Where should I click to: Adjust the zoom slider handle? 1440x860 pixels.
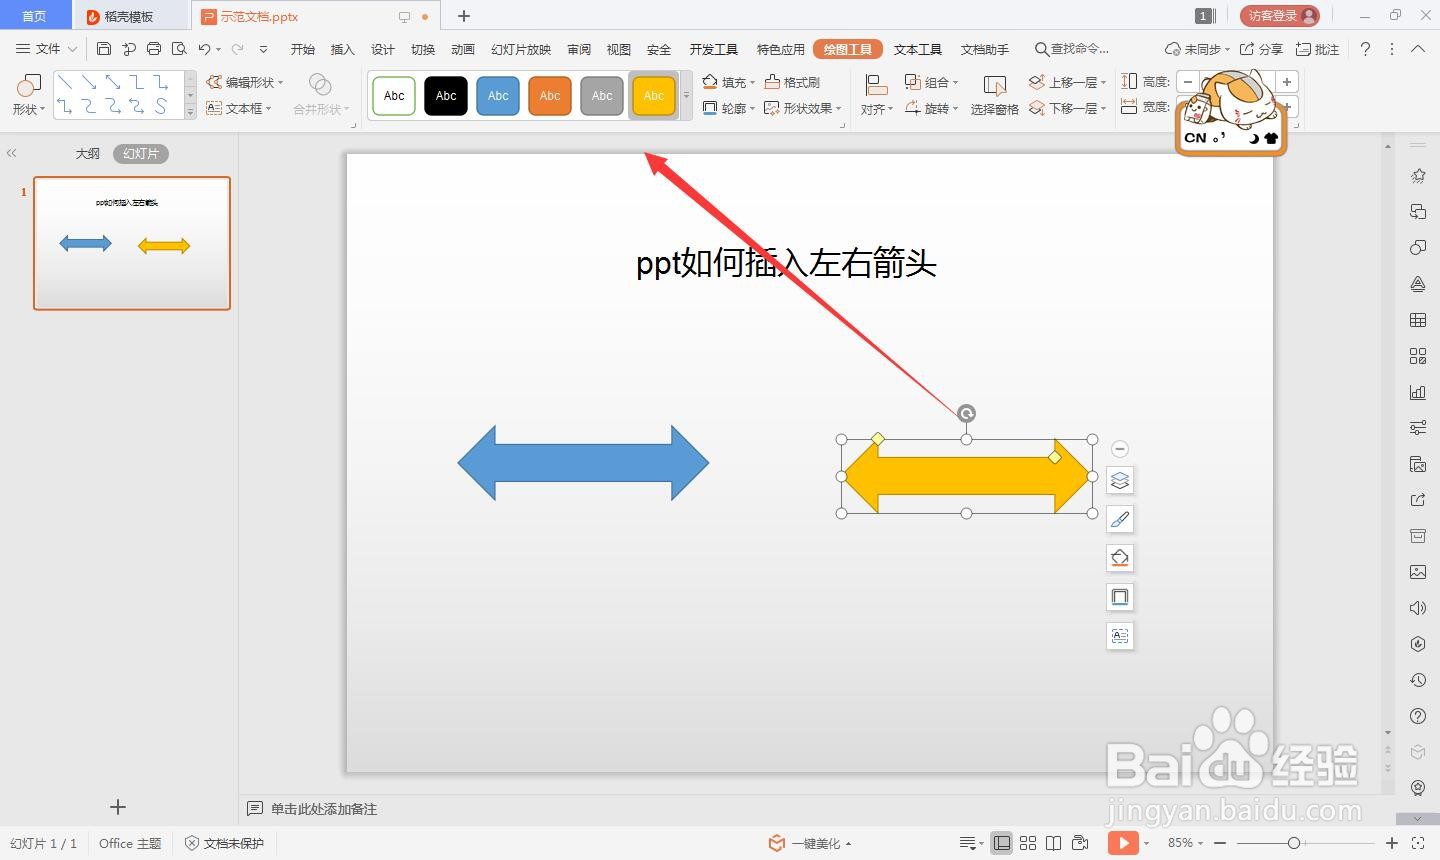pos(1294,843)
